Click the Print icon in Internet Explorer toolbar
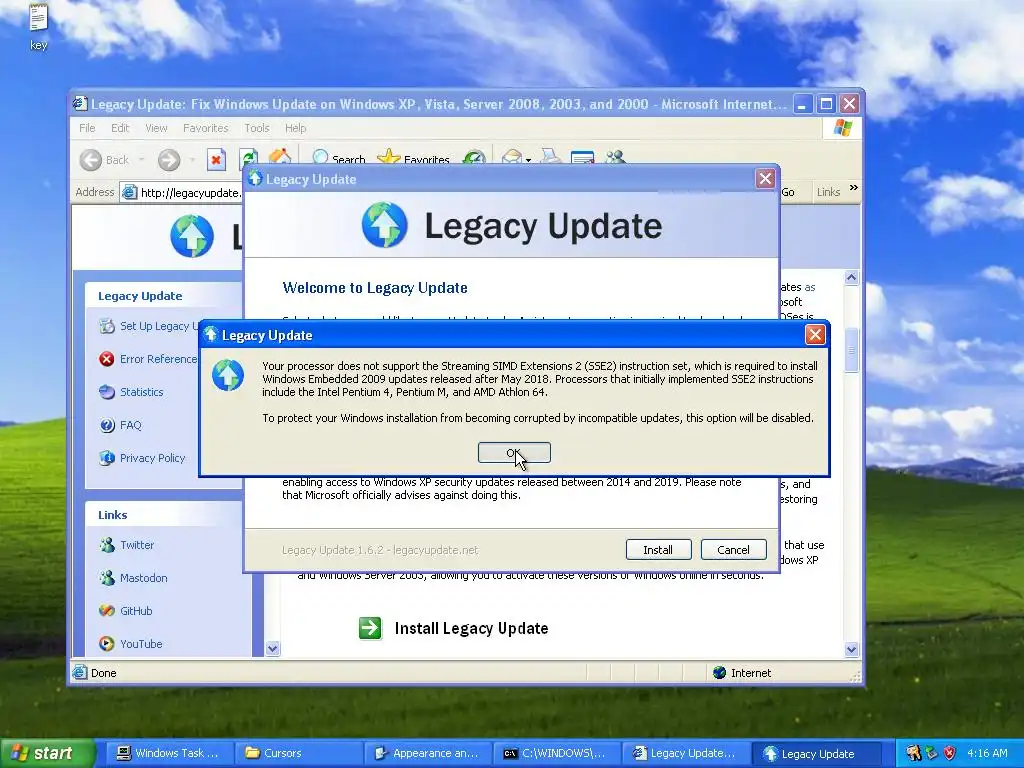 (x=551, y=157)
